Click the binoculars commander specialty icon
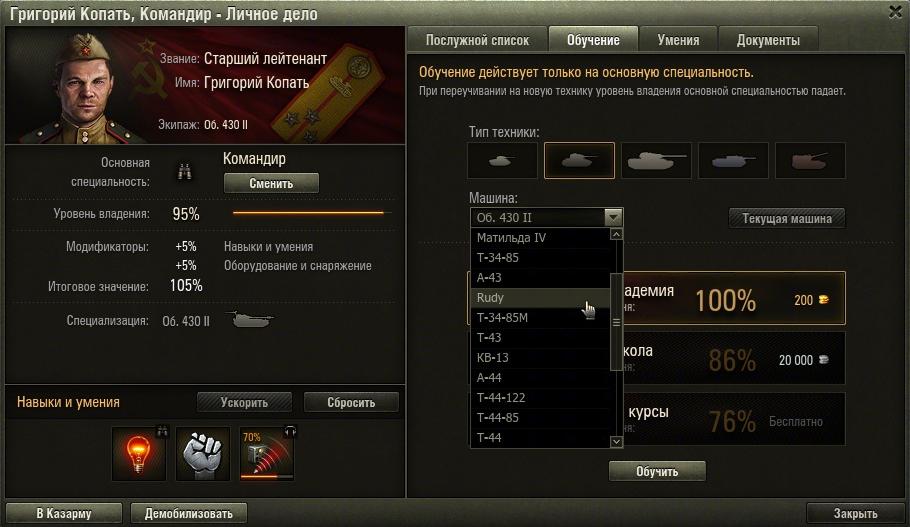The width and height of the screenshot is (910, 527). coord(185,172)
